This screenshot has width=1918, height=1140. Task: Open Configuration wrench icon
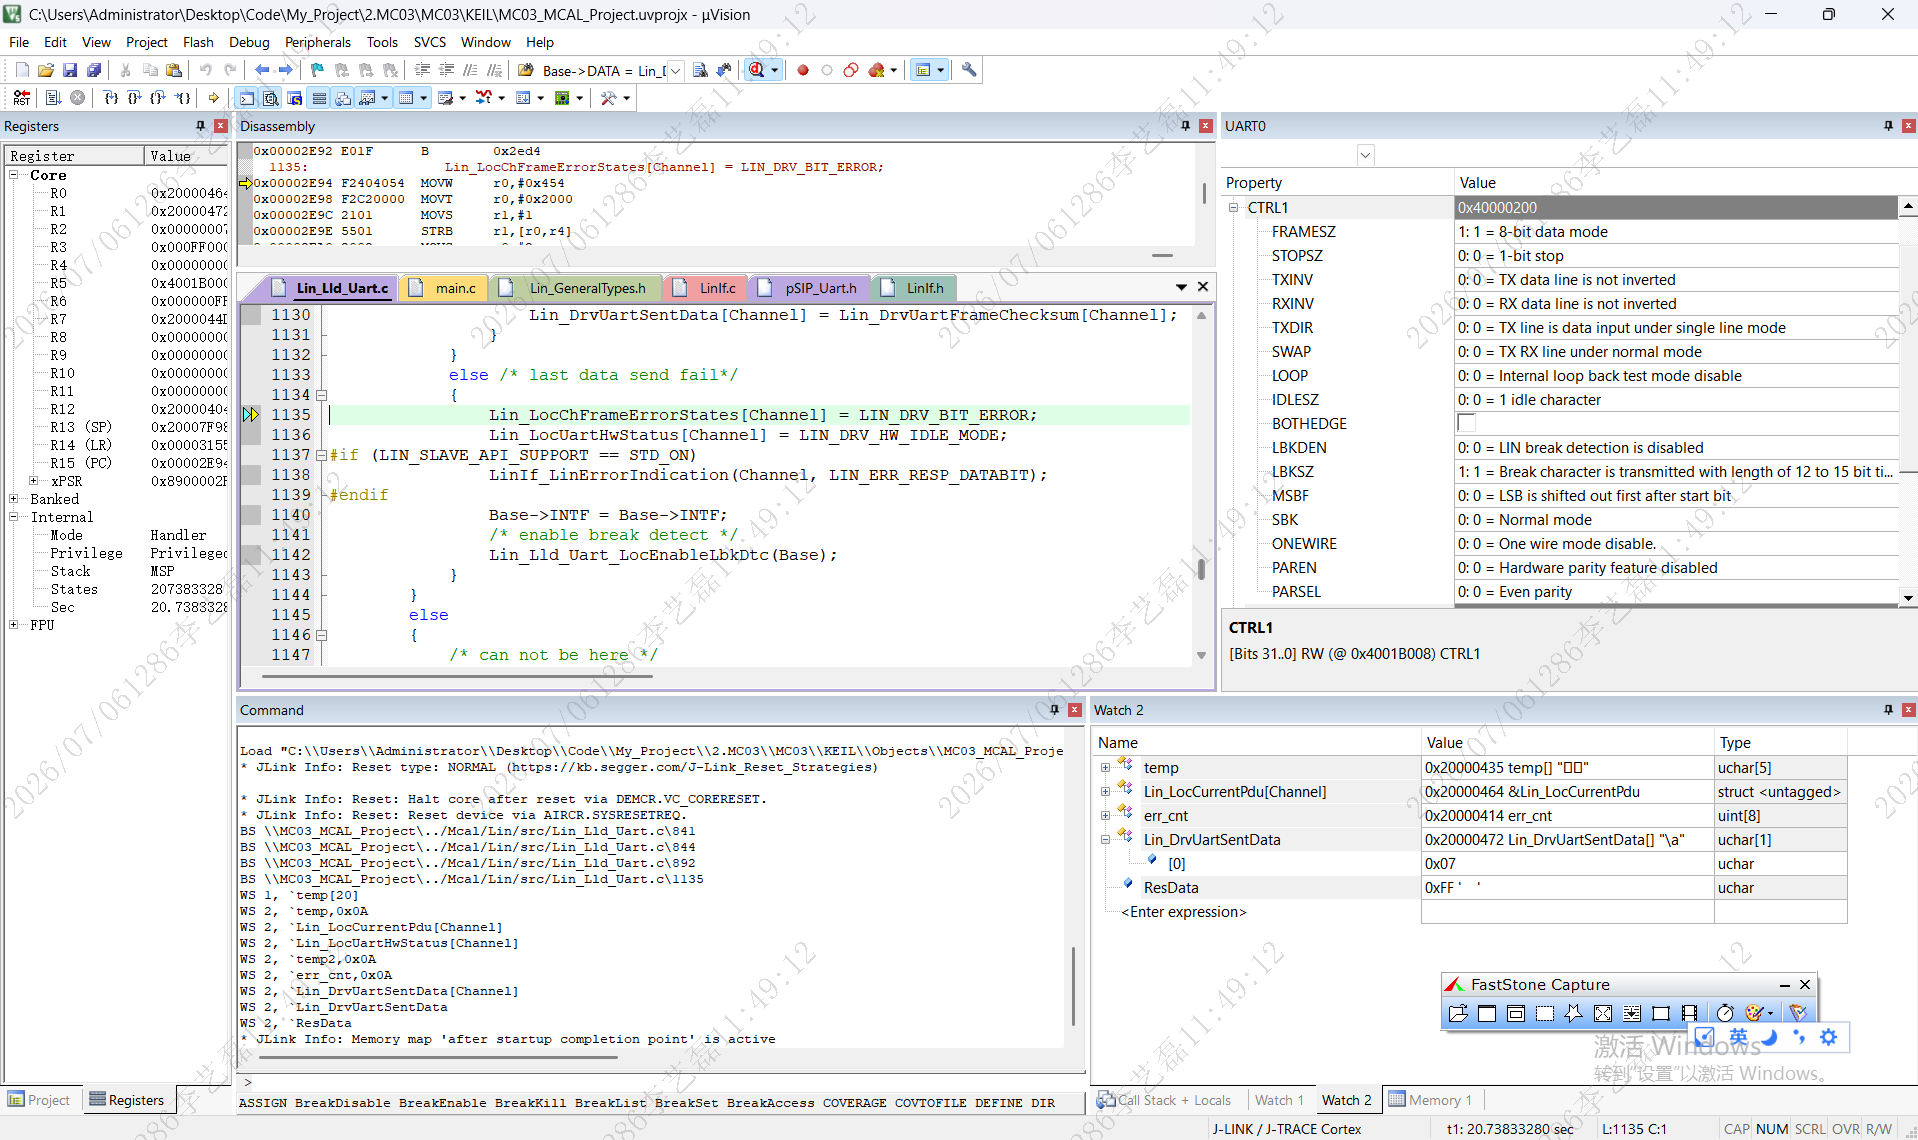pos(969,70)
